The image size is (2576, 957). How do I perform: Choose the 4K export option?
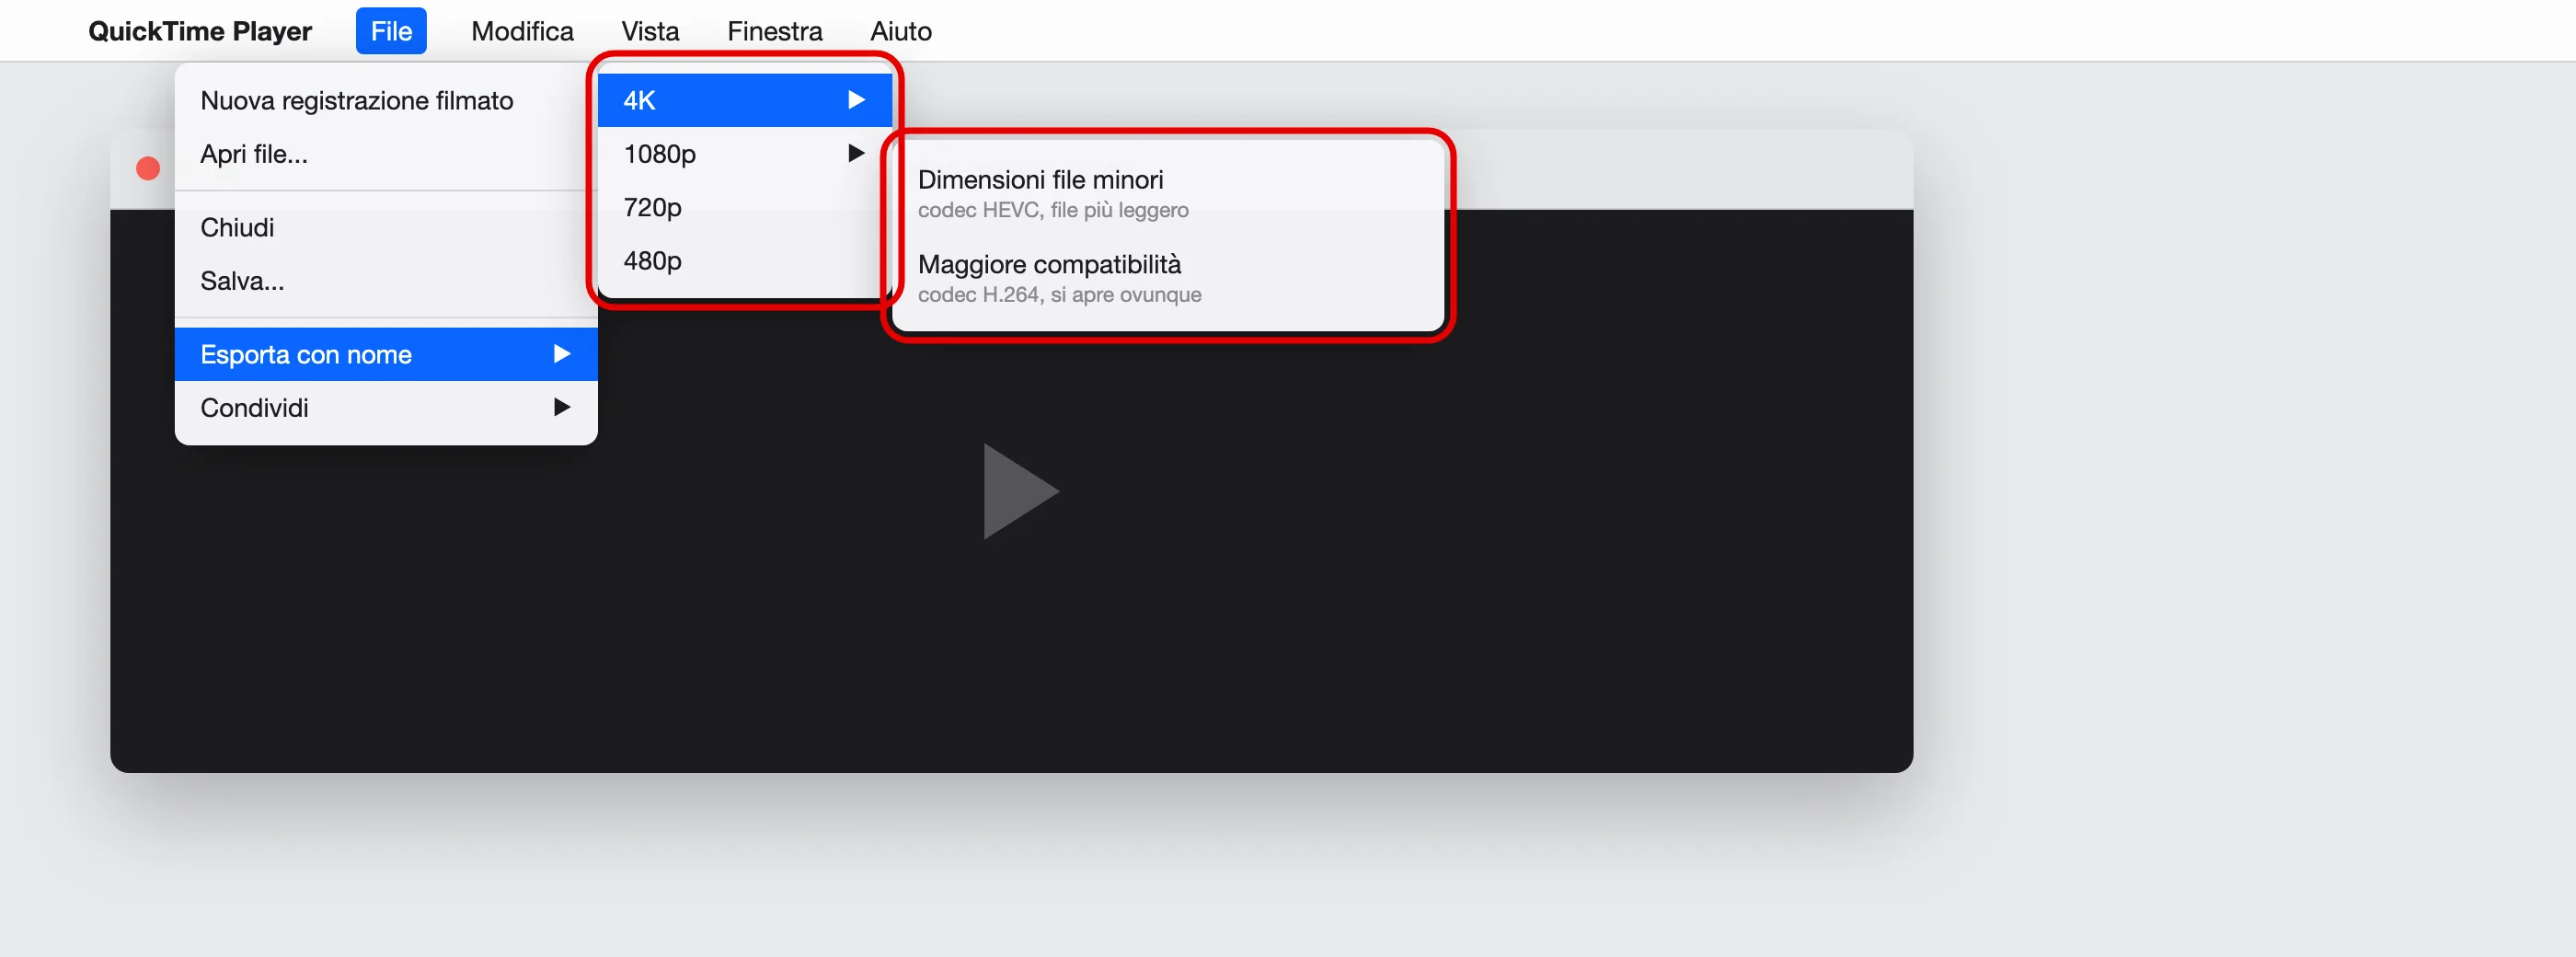(744, 100)
